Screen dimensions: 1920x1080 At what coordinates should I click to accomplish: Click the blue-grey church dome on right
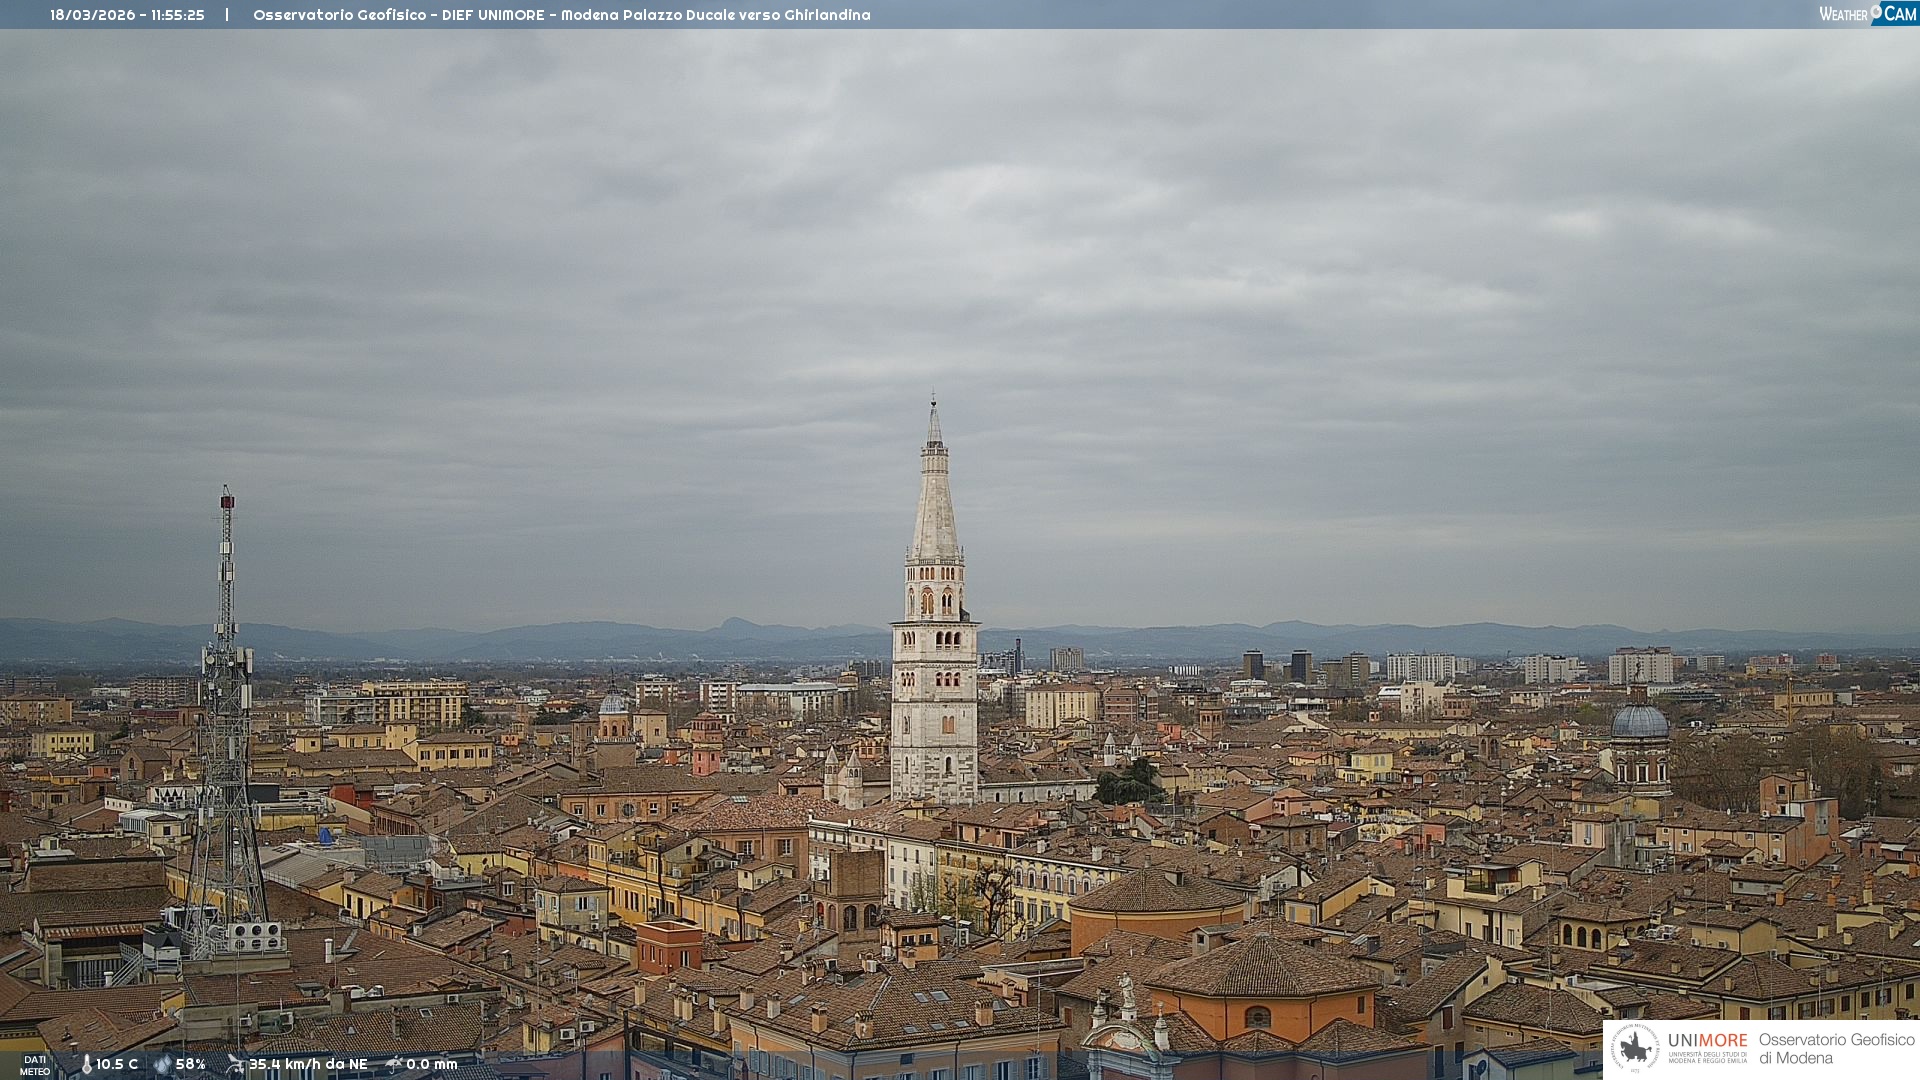(x=1640, y=722)
